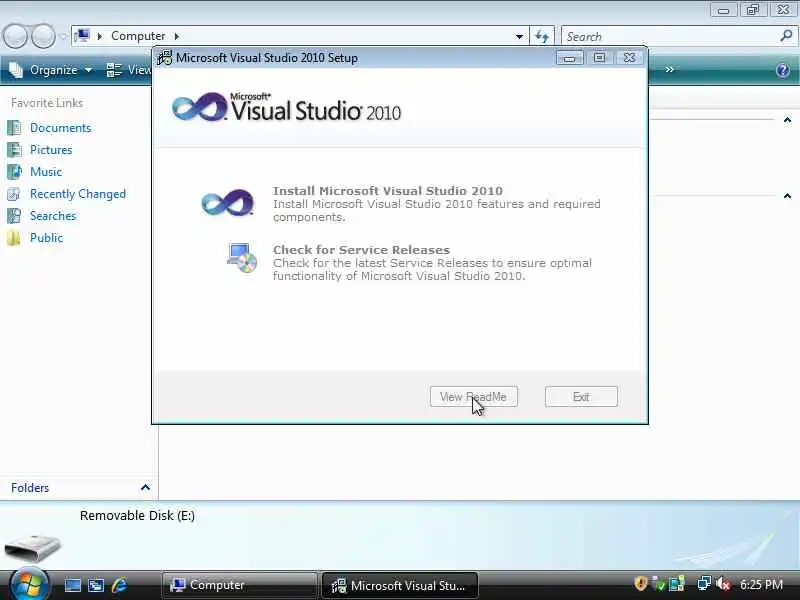
Task: Click the Removable Disk drive icon
Action: [33, 547]
